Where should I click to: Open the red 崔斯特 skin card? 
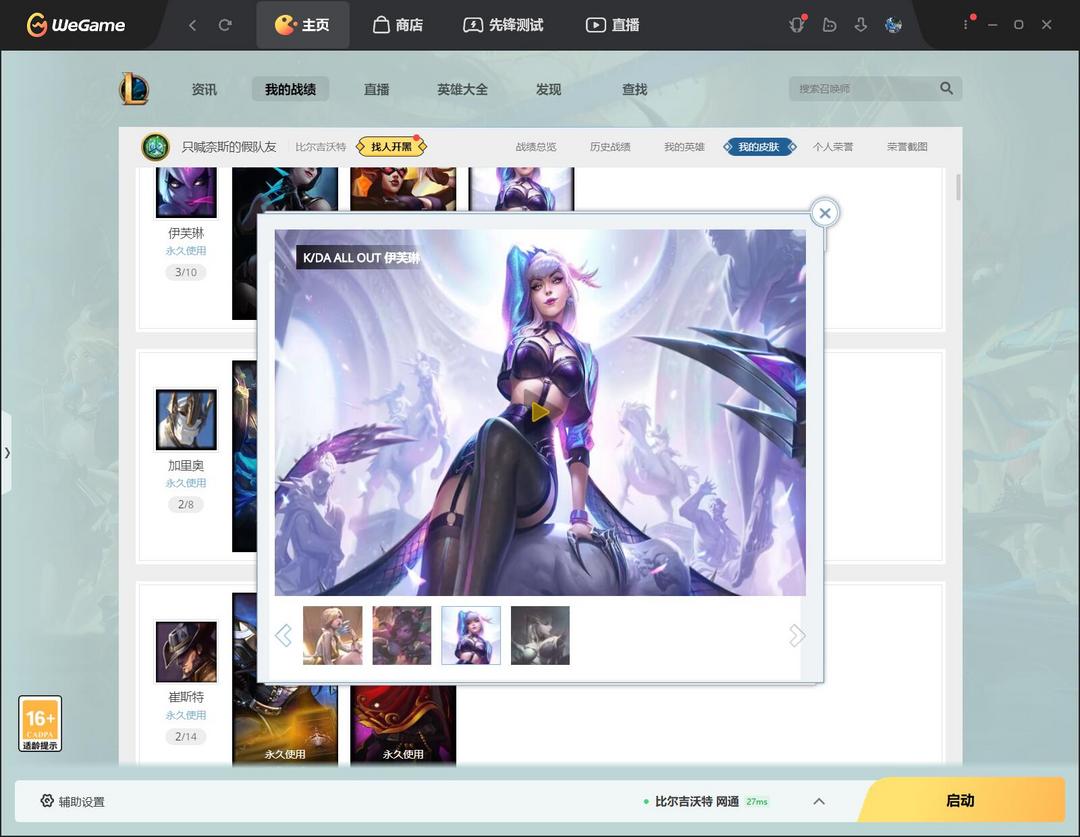pos(403,725)
